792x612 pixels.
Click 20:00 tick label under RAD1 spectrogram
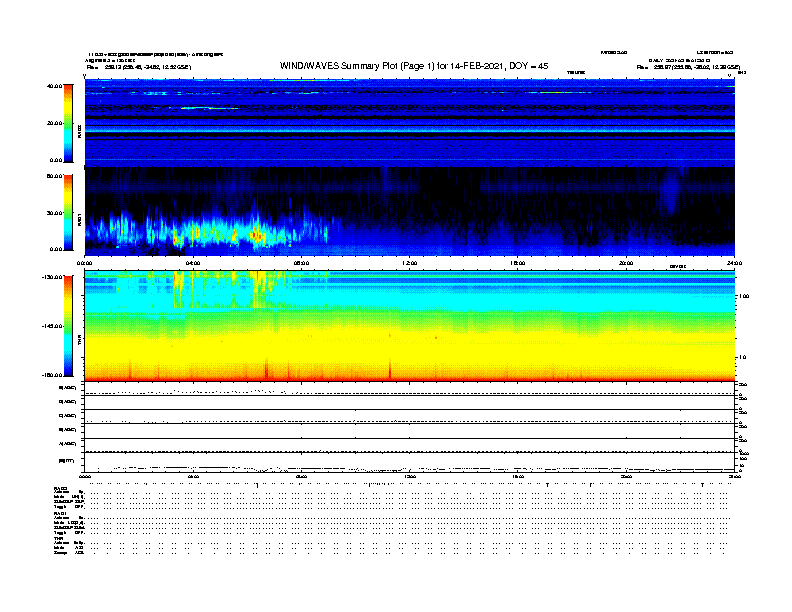pos(626,263)
